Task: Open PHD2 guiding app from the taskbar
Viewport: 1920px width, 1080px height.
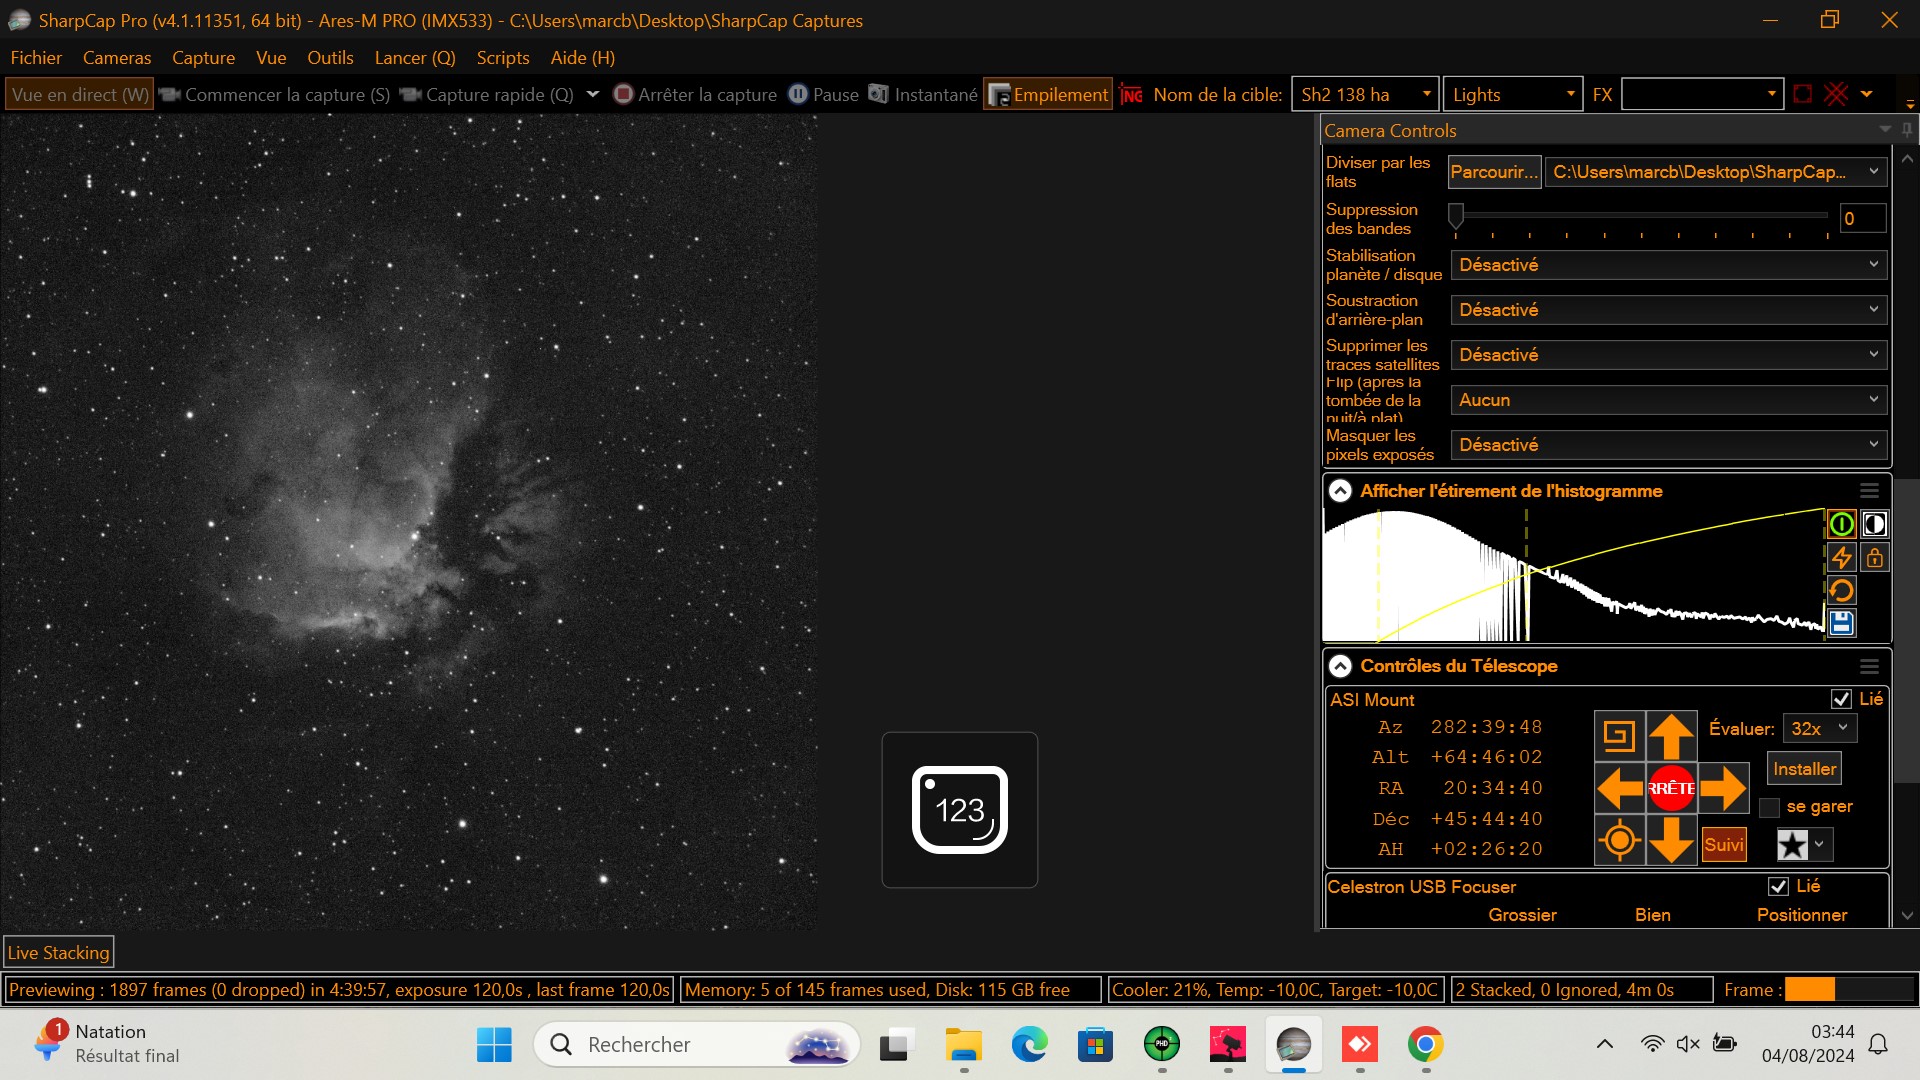Action: pyautogui.click(x=1161, y=1045)
